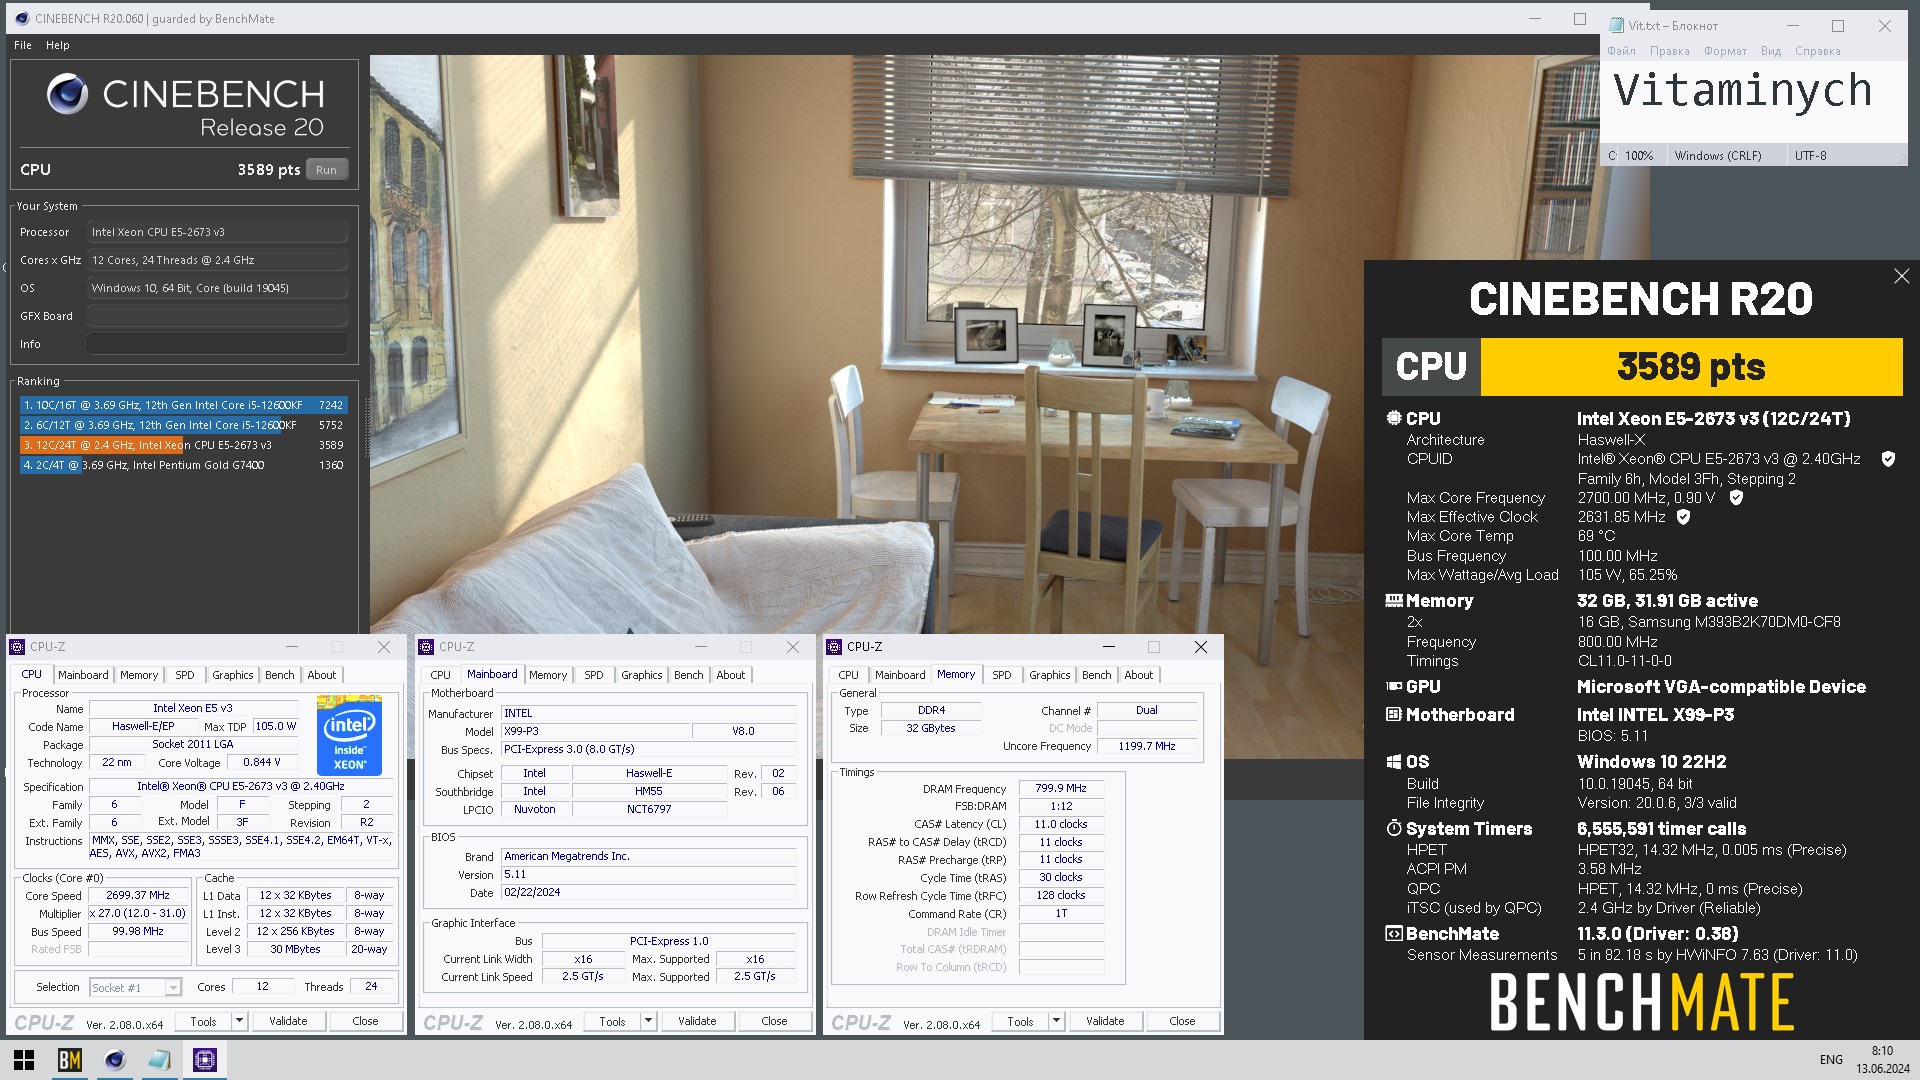Screen dimensions: 1920x1080
Task: Select ranking row Xeon E5-2673 v3
Action: pyautogui.click(x=183, y=445)
